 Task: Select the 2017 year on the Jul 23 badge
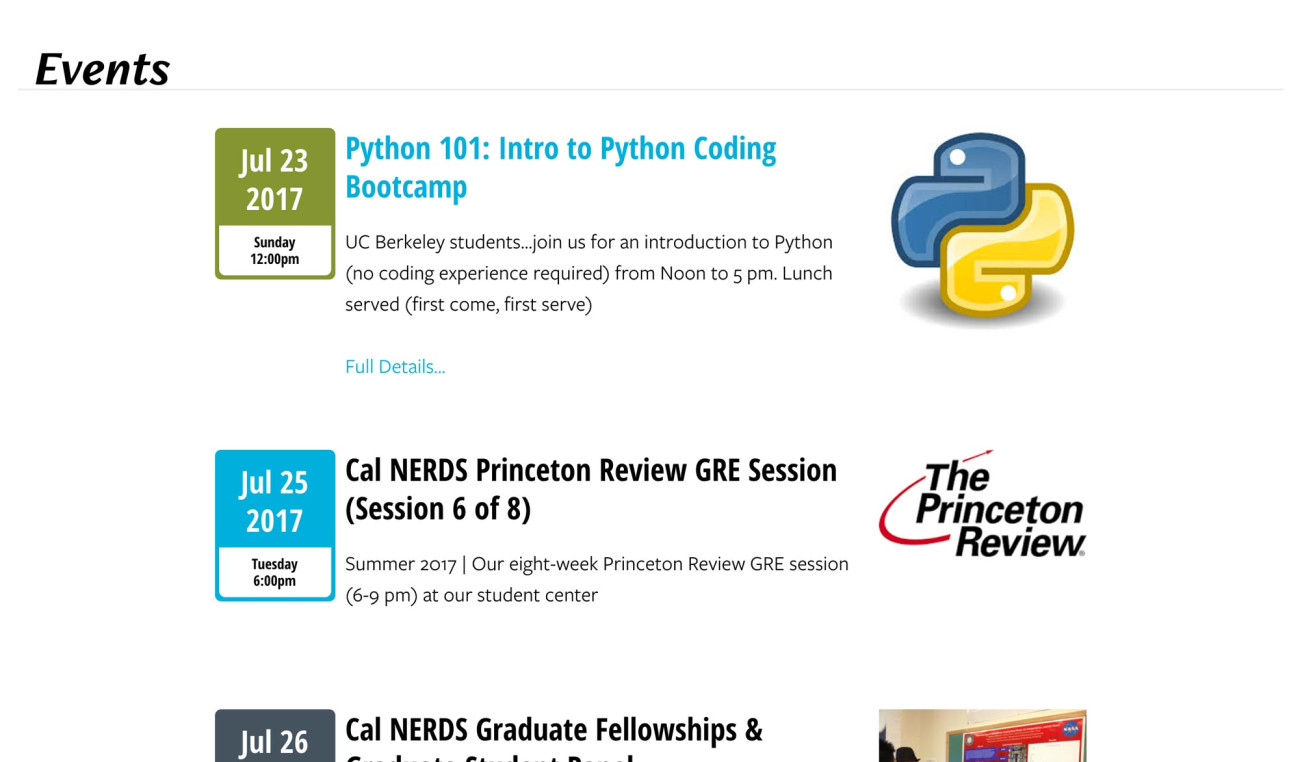tap(274, 200)
